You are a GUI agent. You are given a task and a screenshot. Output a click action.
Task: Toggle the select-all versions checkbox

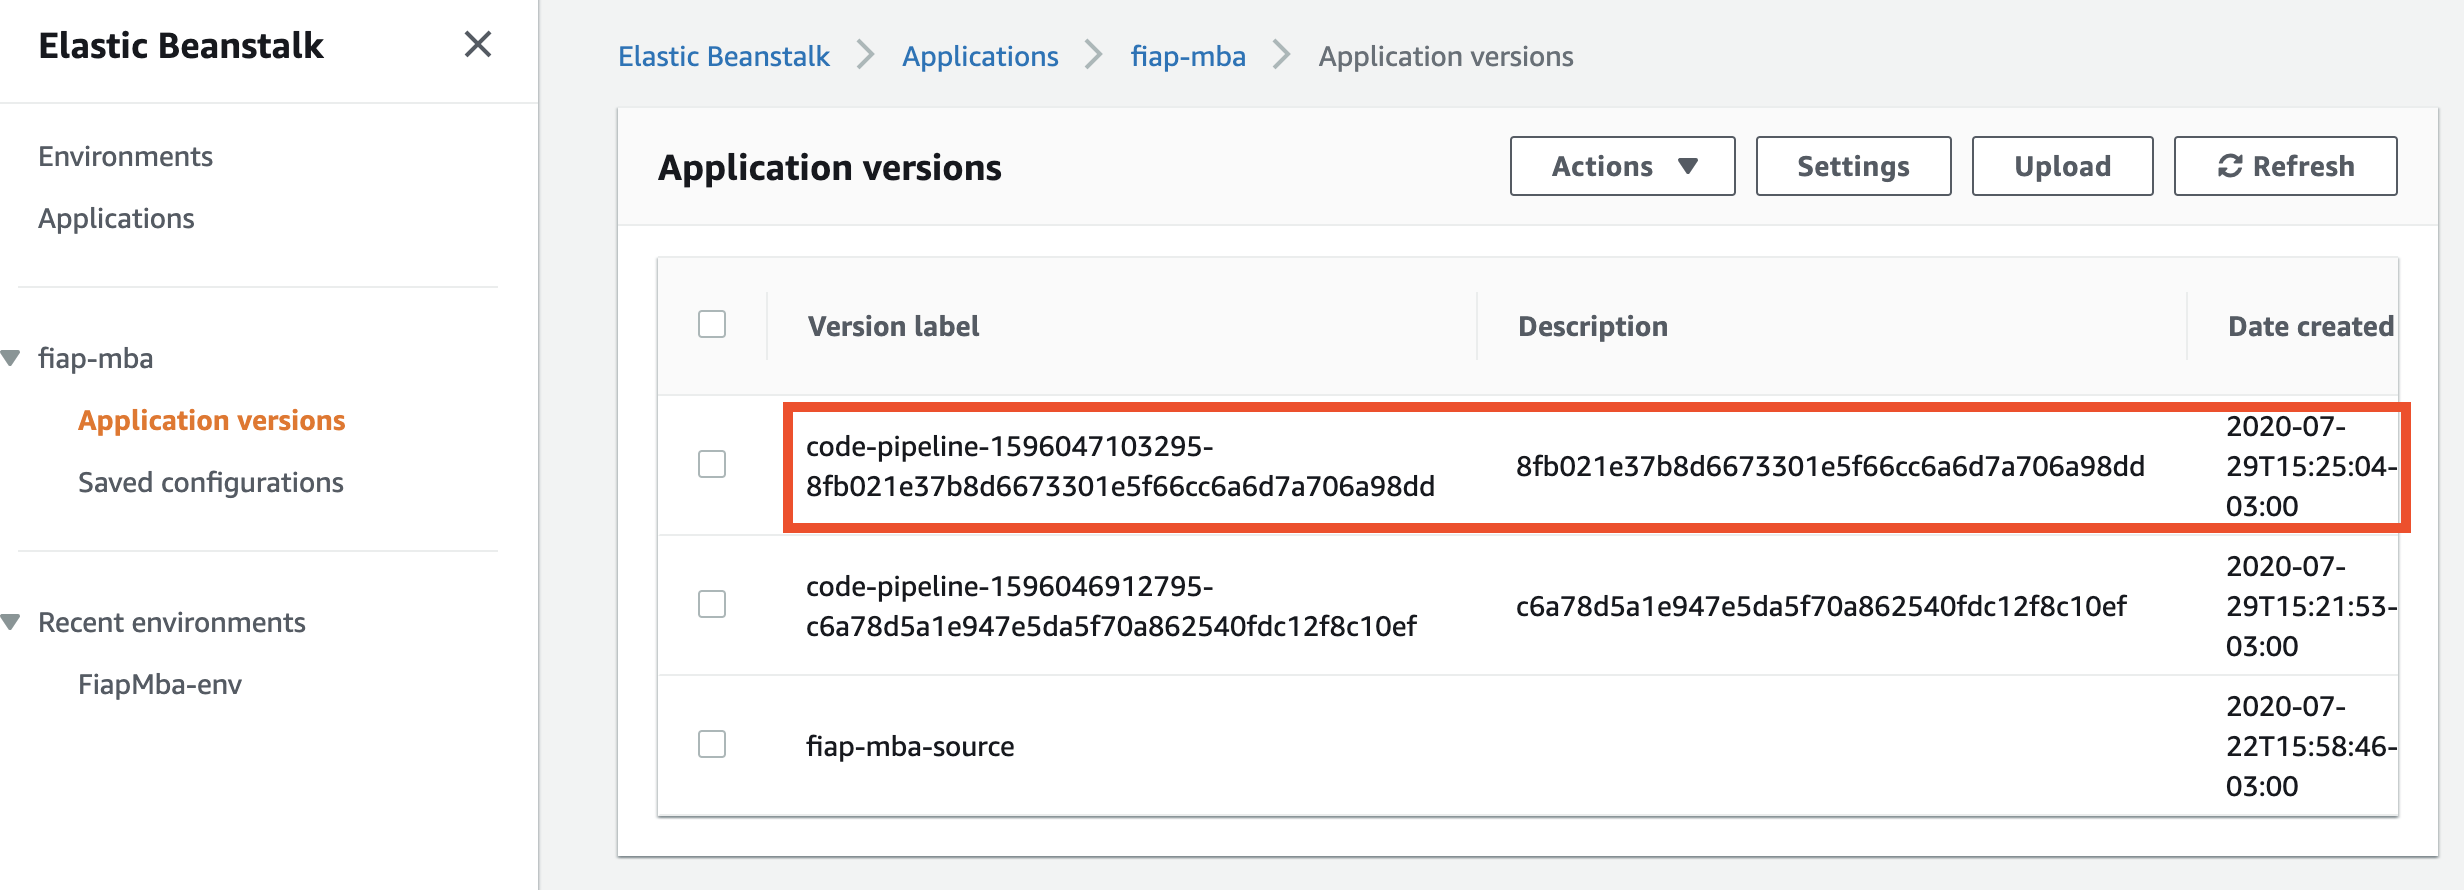click(x=712, y=325)
